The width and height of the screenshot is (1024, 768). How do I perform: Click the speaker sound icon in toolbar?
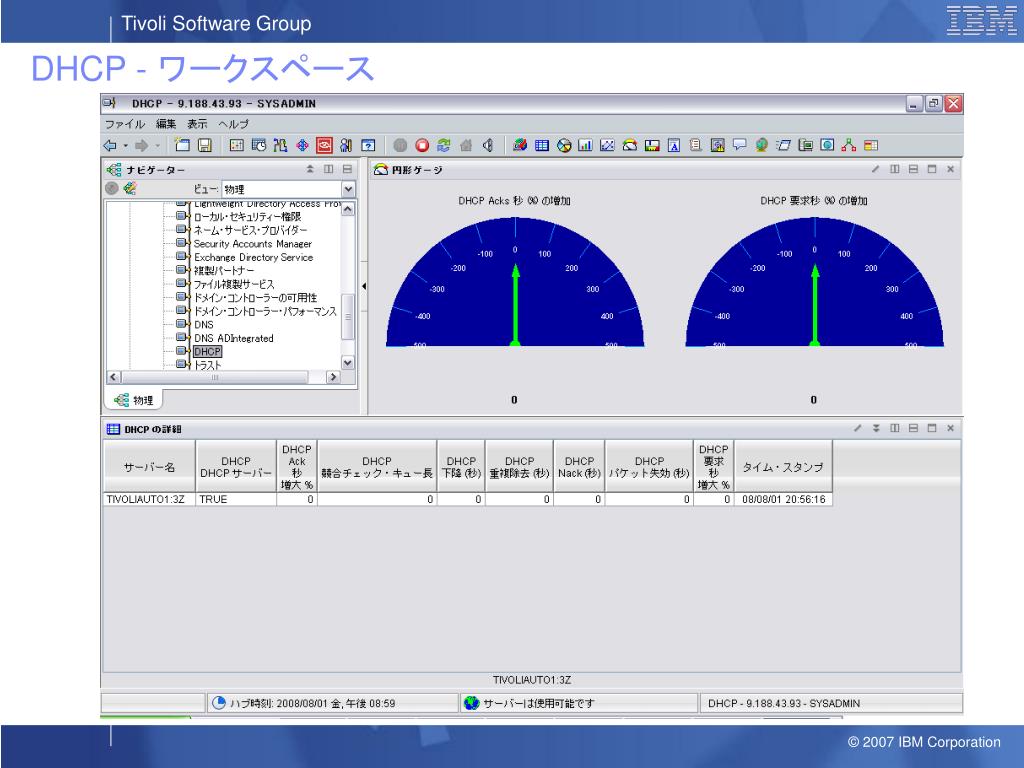488,146
